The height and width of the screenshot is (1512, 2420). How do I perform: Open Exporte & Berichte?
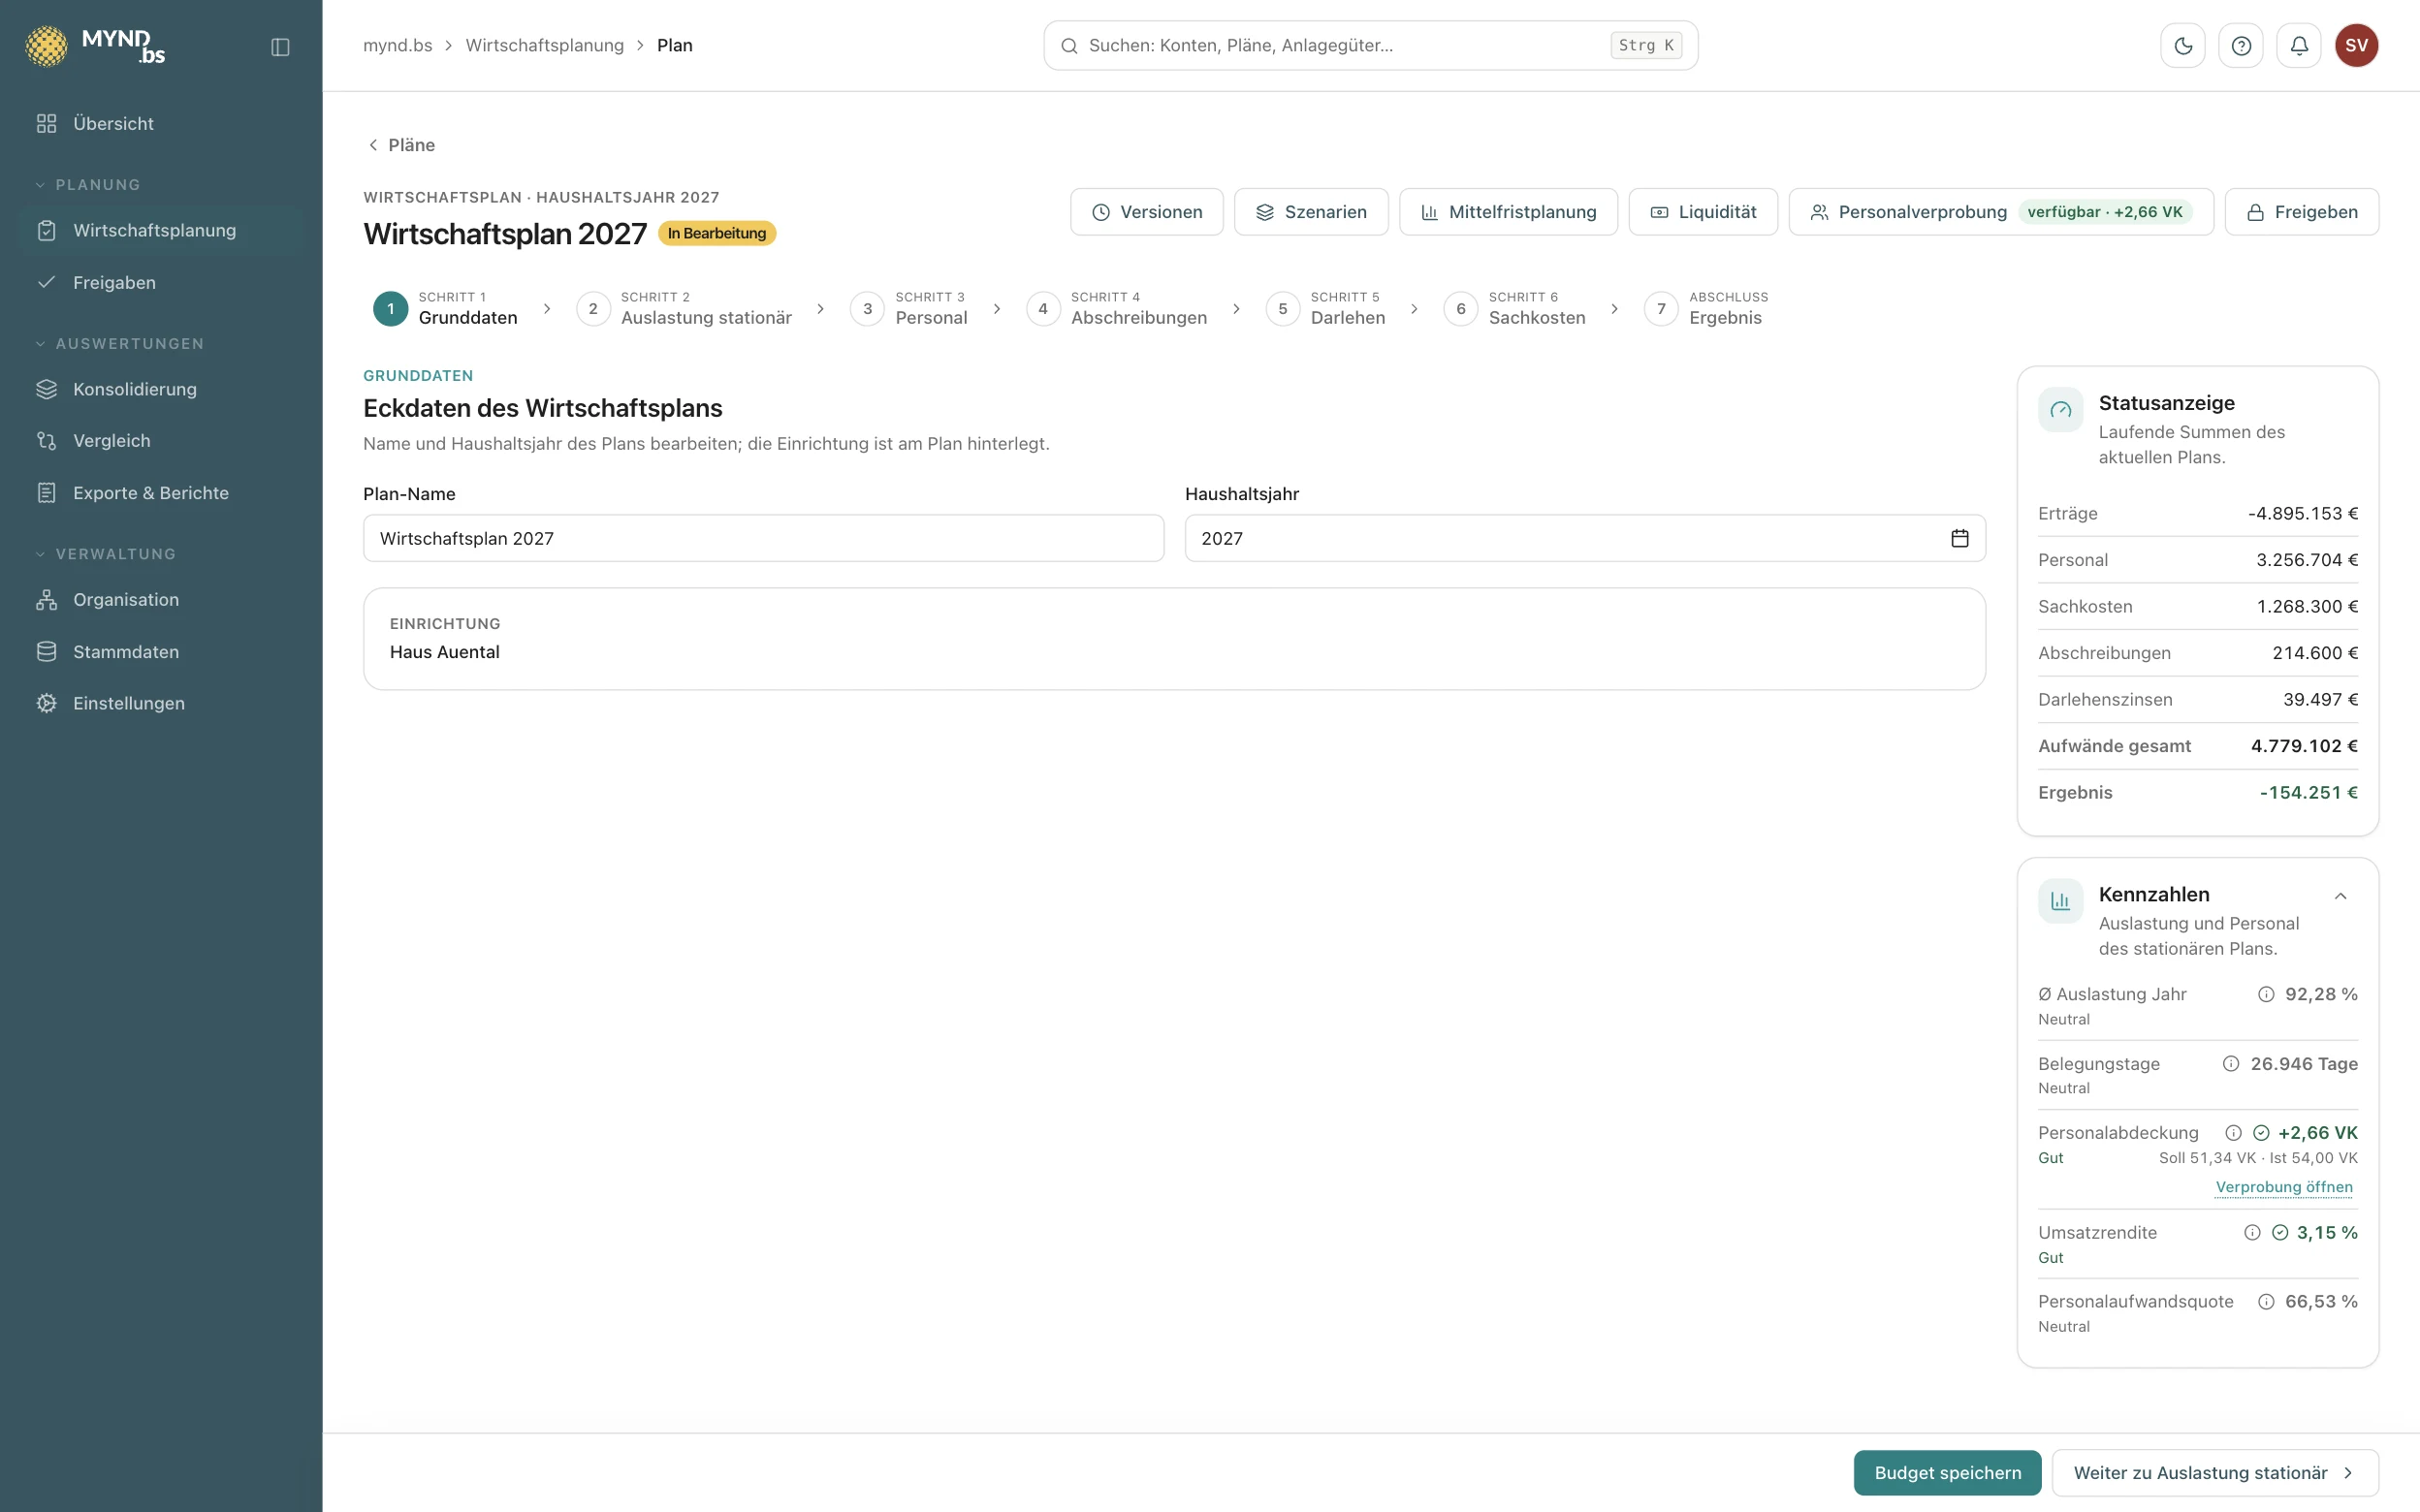pyautogui.click(x=161, y=493)
